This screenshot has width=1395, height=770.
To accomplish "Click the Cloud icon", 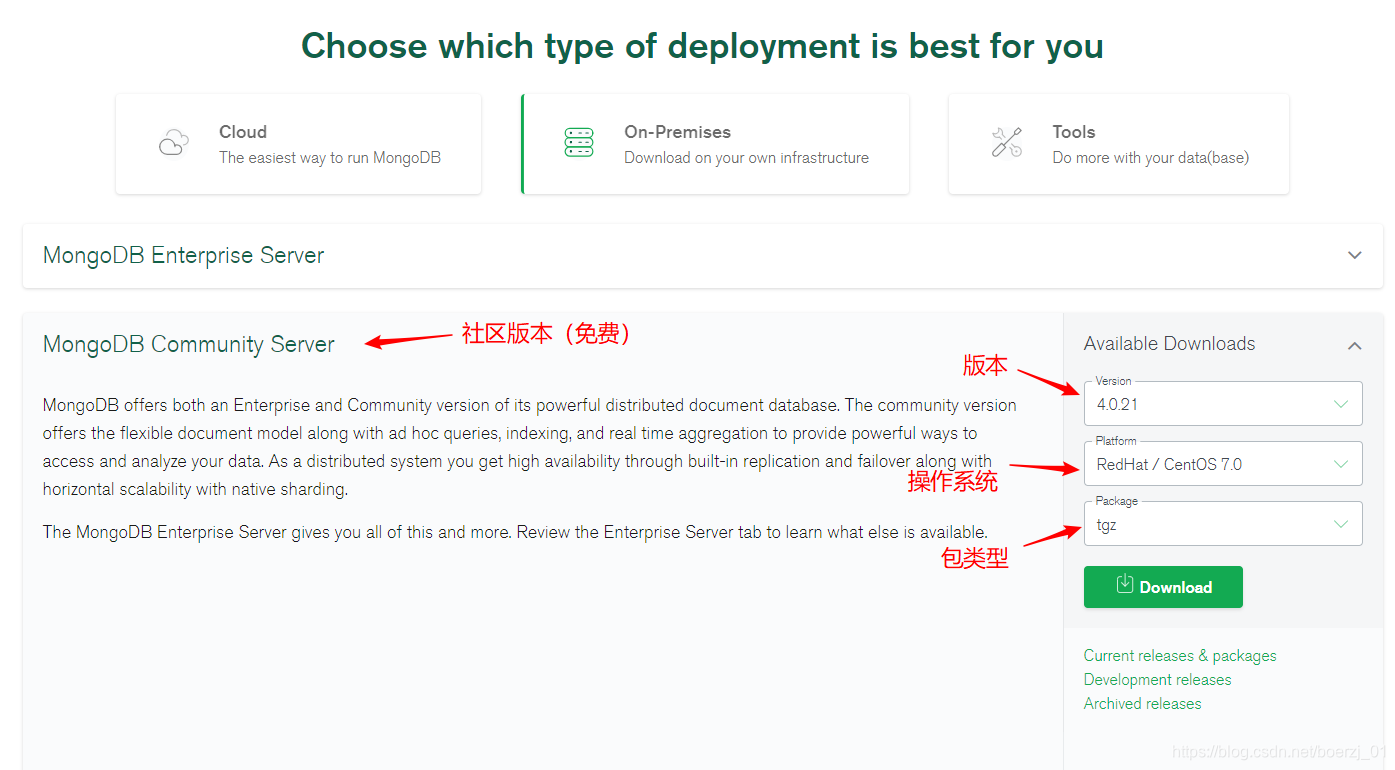I will 174,143.
